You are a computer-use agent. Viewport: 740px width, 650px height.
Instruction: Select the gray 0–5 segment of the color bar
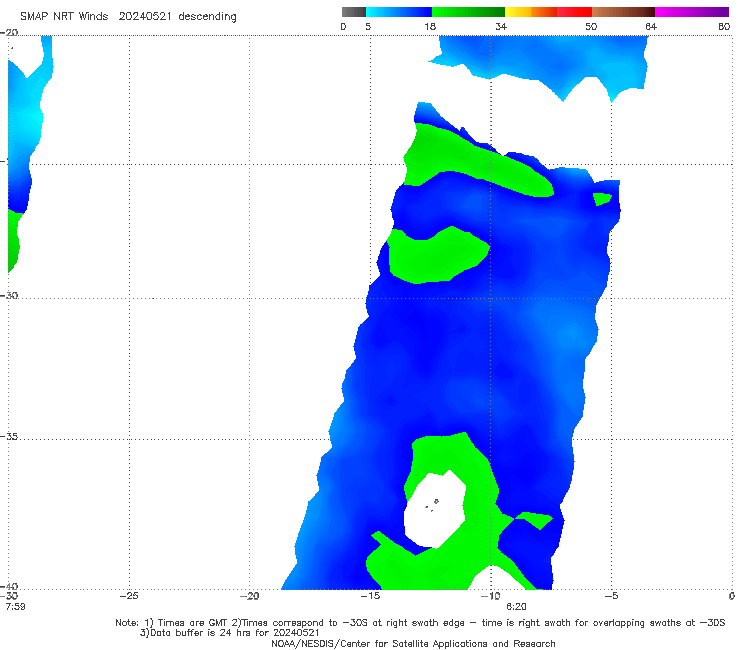[x=354, y=12]
